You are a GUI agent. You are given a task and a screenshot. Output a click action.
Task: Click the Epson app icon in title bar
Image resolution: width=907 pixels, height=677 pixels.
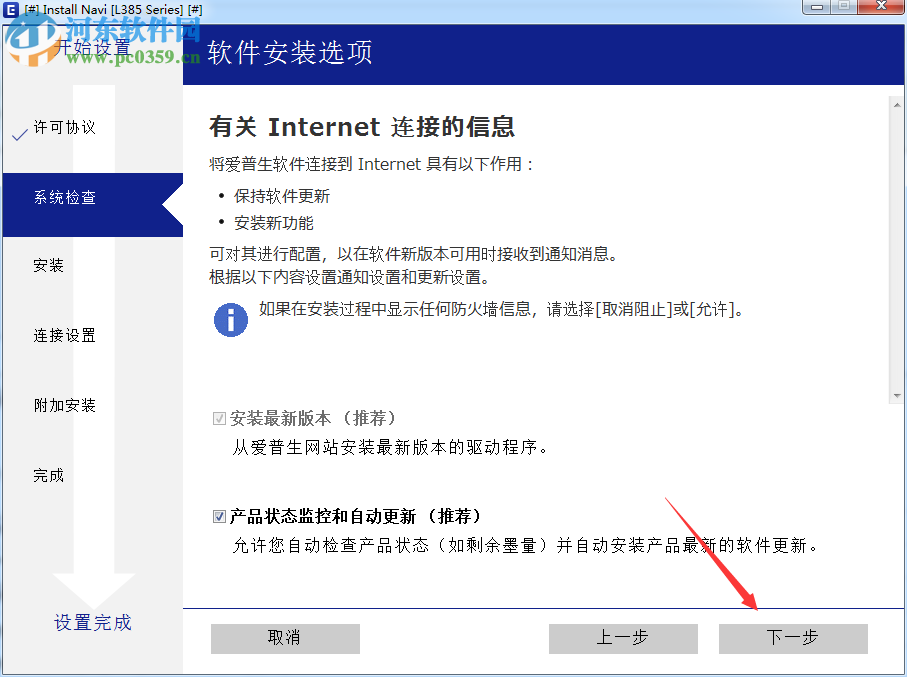[x=11, y=9]
